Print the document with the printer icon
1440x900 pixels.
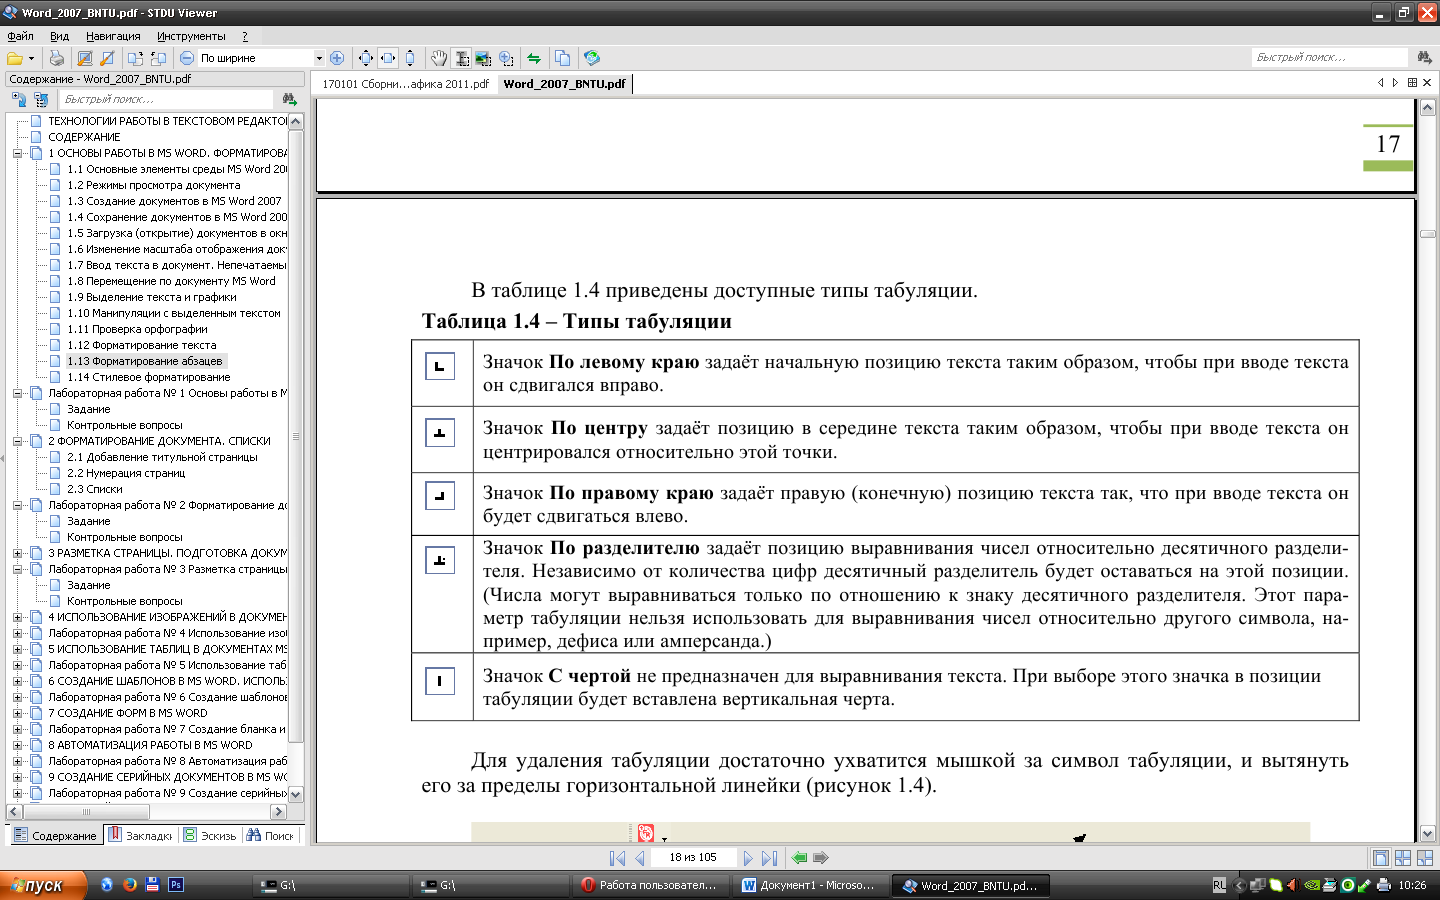(57, 58)
